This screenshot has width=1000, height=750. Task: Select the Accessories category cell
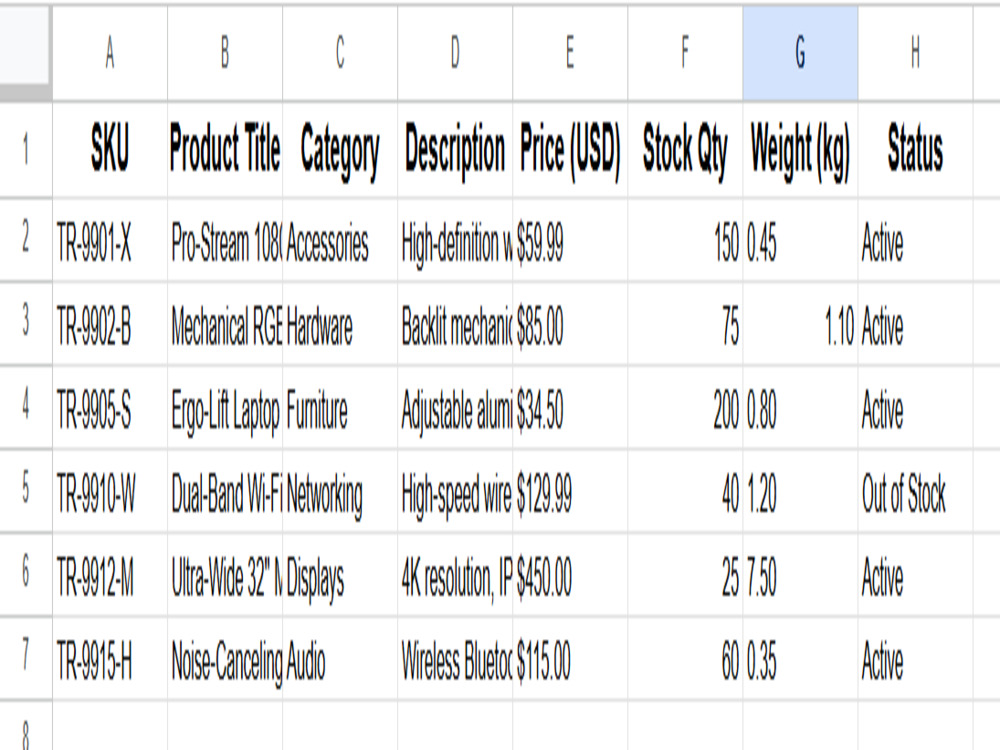340,240
